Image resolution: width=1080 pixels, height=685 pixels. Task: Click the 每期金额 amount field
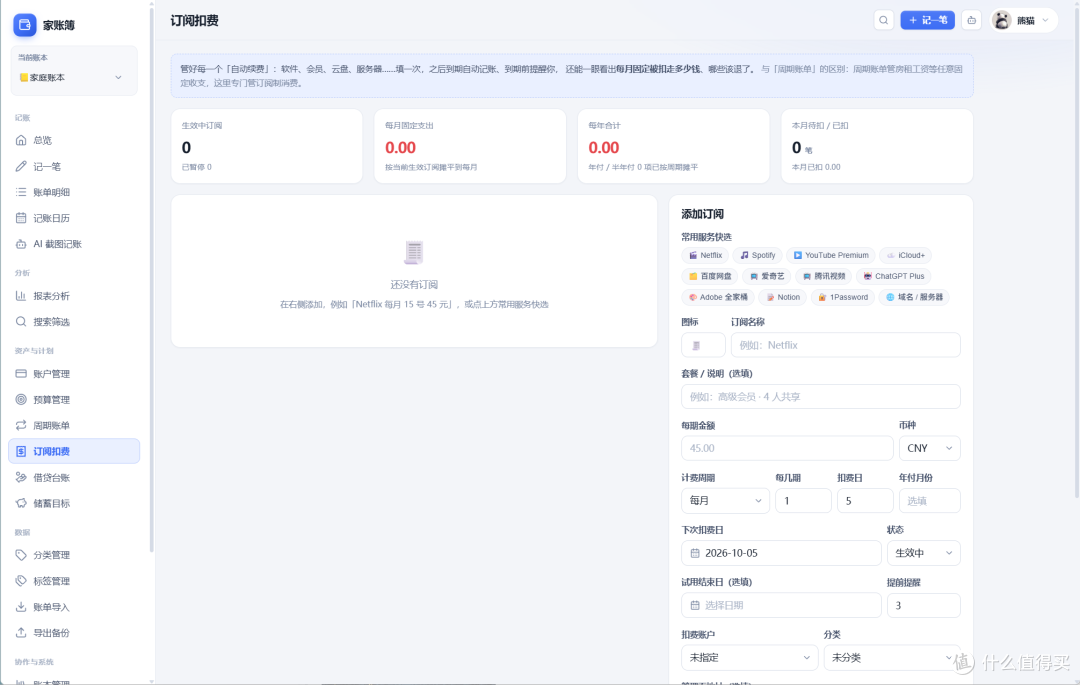point(787,448)
